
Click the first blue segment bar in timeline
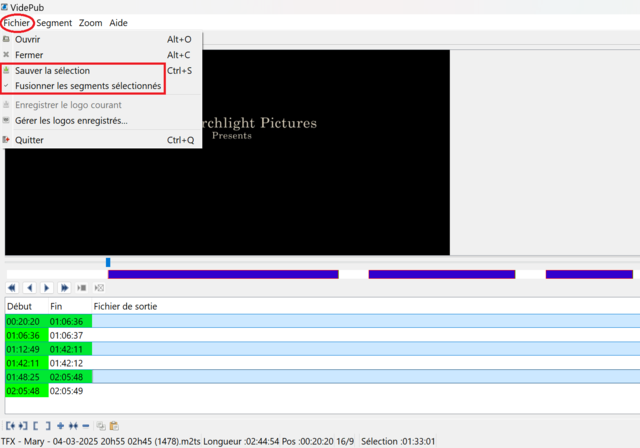click(x=223, y=274)
